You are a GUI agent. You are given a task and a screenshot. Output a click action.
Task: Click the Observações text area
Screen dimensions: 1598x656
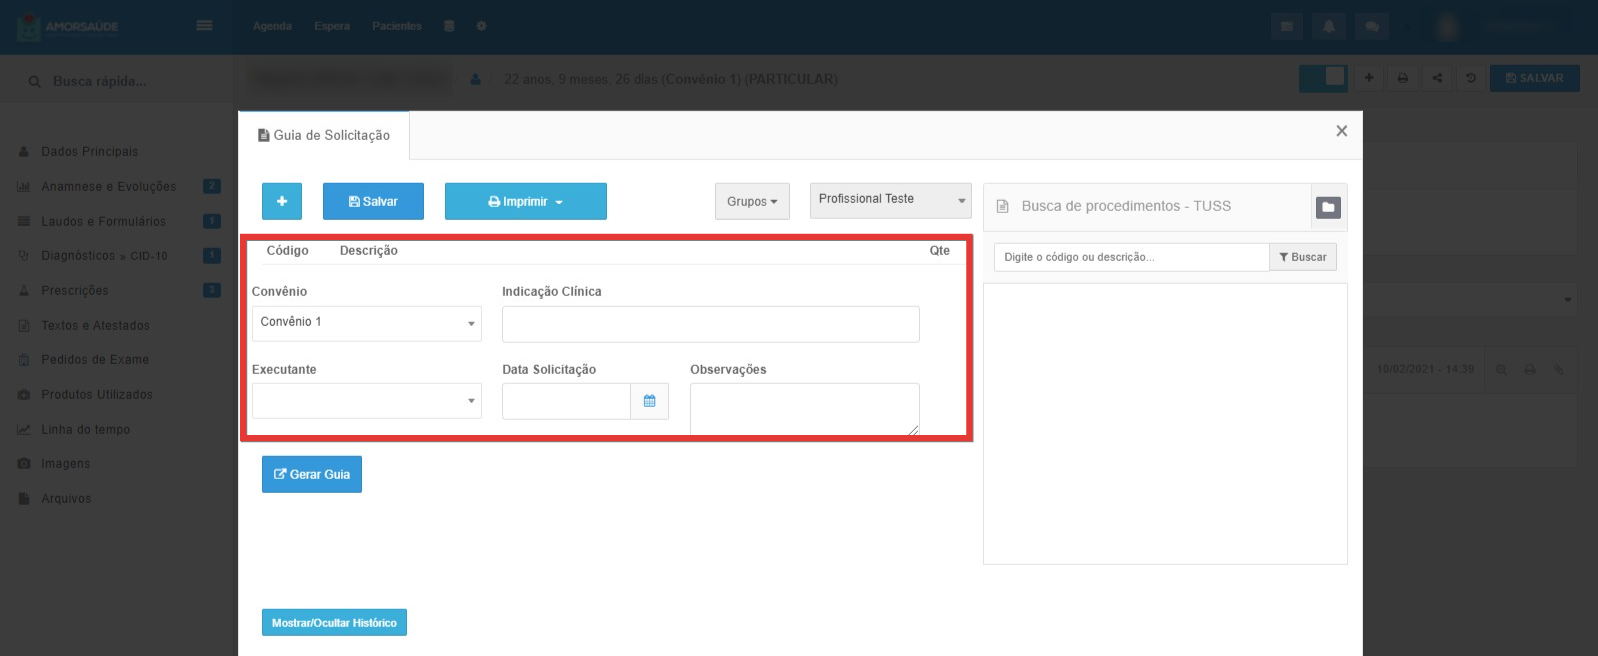tap(804, 409)
